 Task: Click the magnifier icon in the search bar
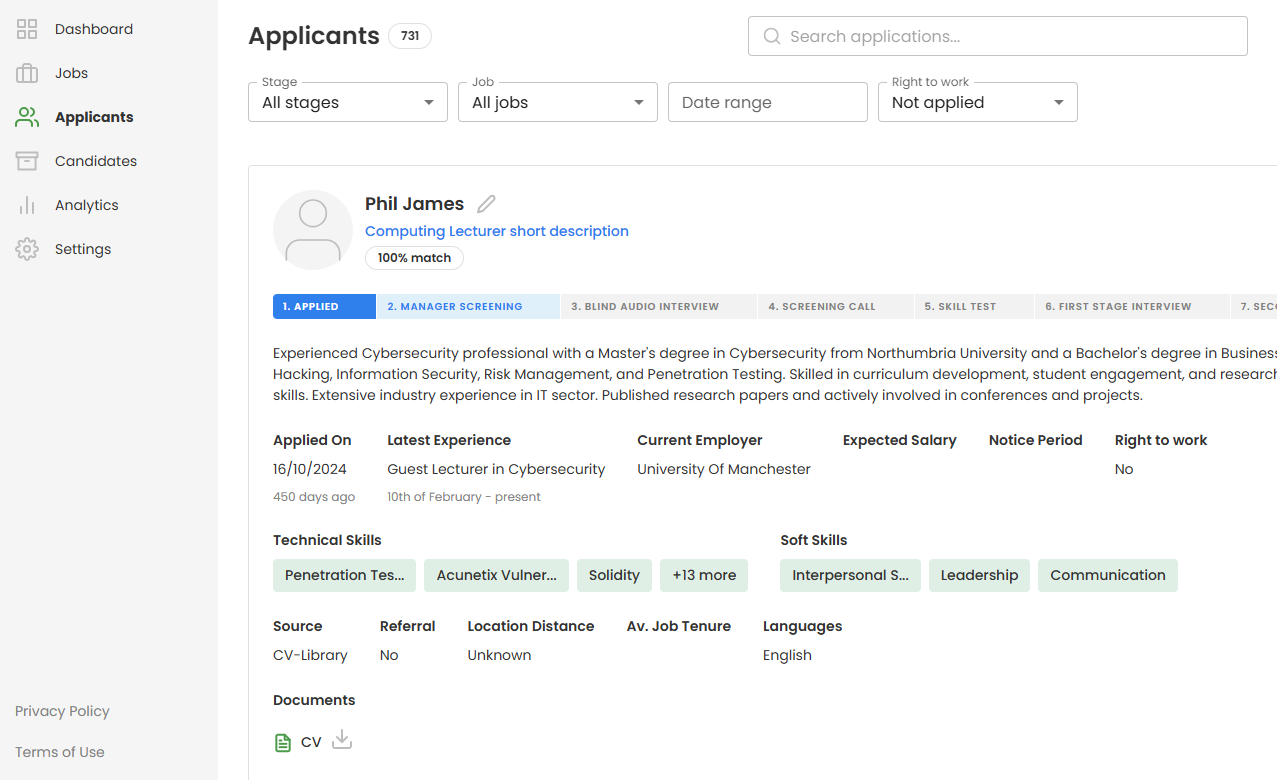pyautogui.click(x=771, y=36)
